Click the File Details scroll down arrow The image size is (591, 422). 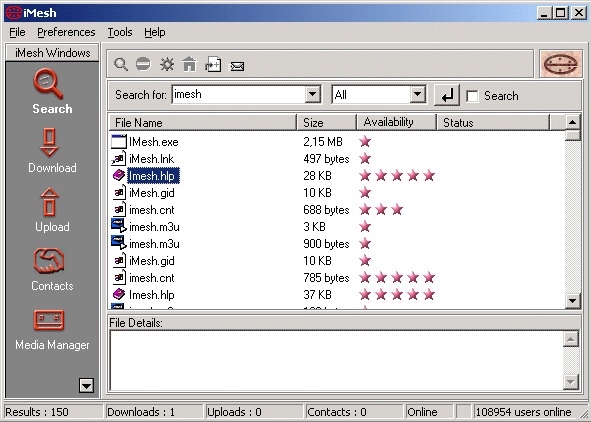point(571,382)
